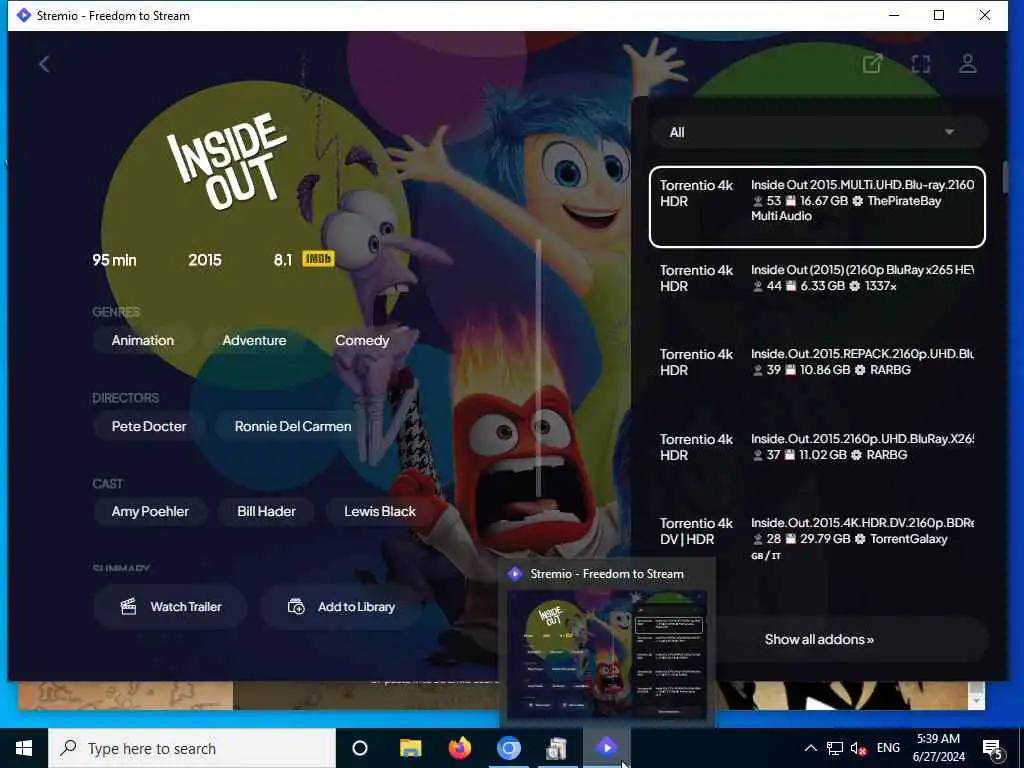
Task: Click the Watch Trailer button
Action: [170, 607]
